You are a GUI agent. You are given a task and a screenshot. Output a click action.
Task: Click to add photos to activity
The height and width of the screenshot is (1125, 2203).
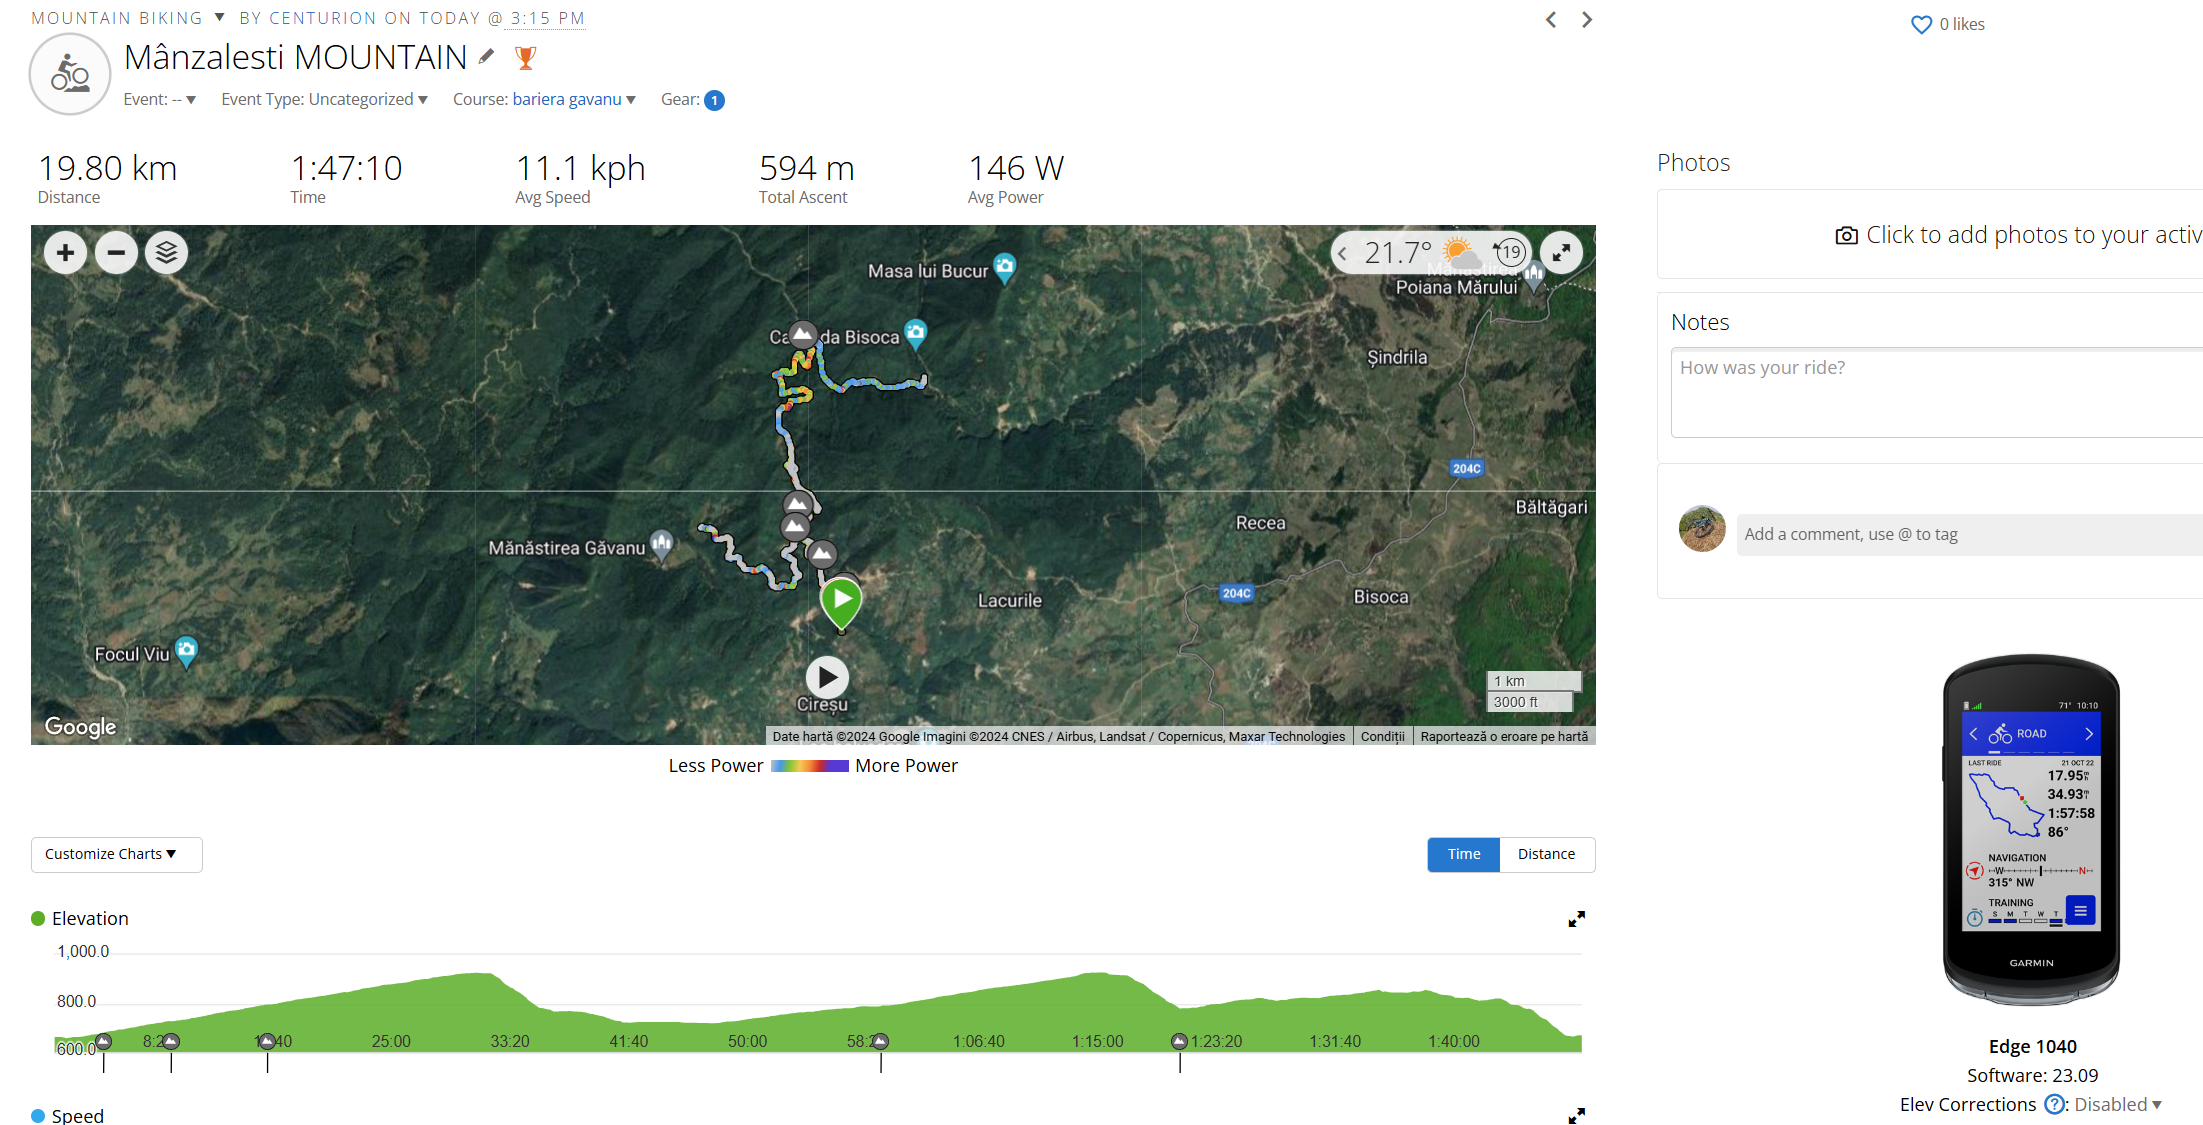2018,235
